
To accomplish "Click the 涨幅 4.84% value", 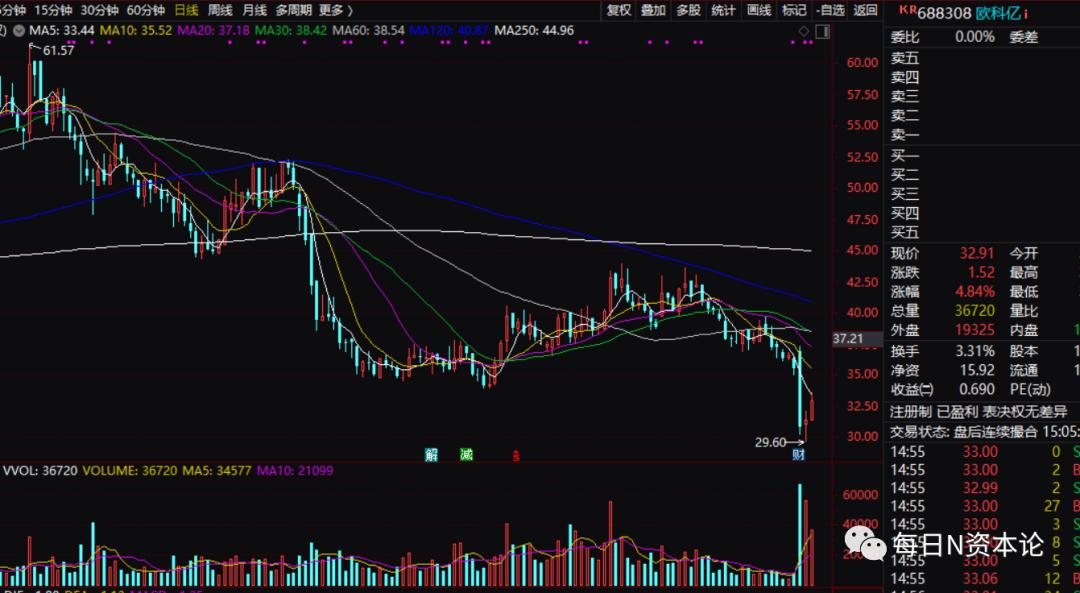I will (x=975, y=292).
